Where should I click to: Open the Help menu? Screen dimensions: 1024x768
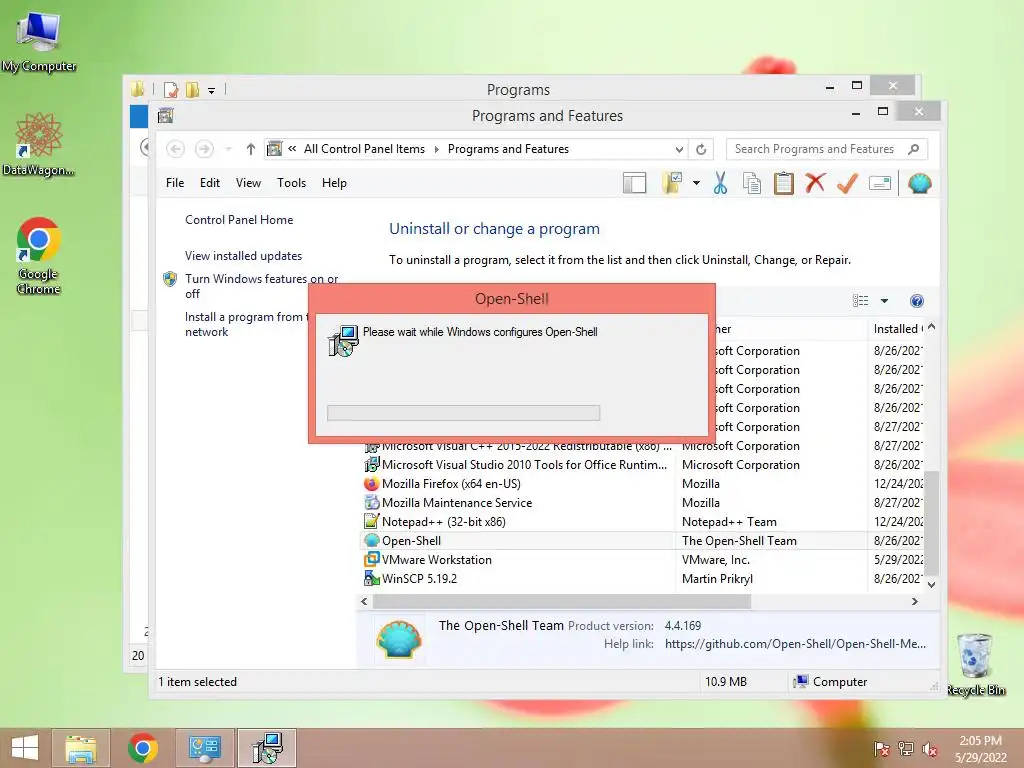334,183
